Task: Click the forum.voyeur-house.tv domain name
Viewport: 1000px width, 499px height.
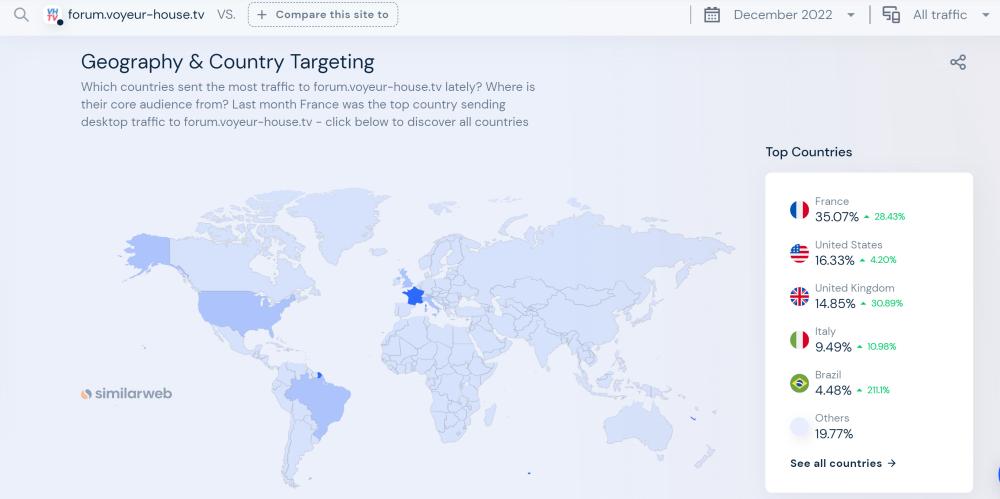Action: [x=136, y=15]
